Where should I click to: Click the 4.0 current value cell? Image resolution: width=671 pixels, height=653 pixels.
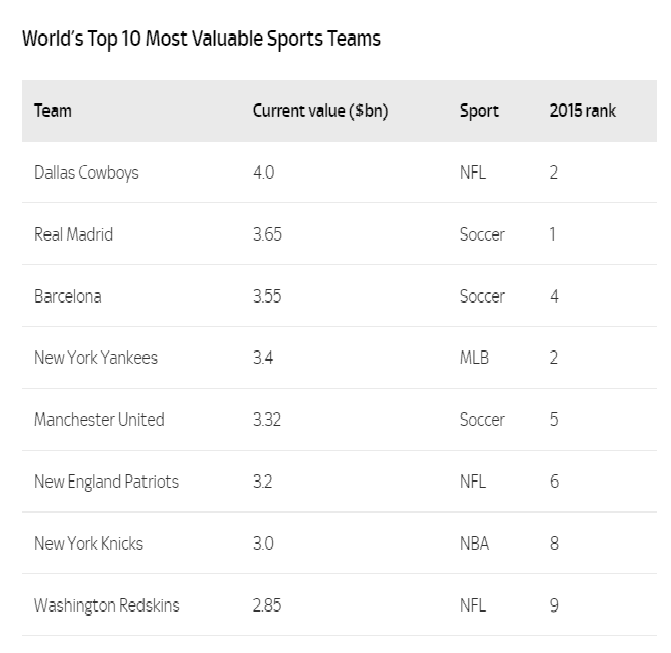coord(263,173)
